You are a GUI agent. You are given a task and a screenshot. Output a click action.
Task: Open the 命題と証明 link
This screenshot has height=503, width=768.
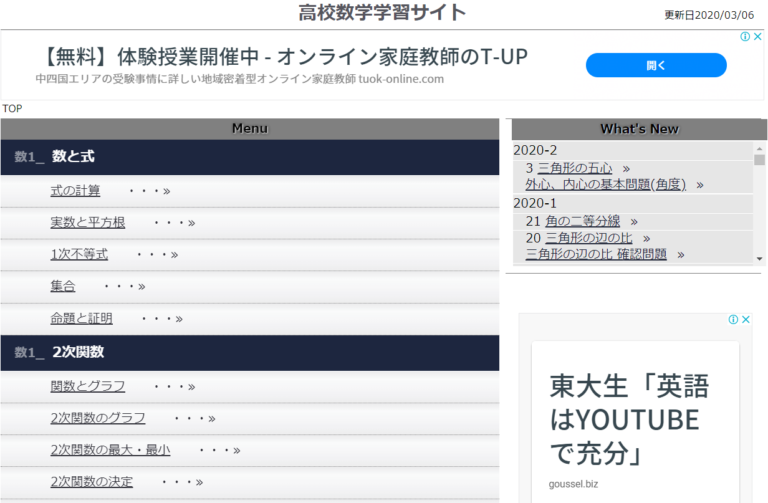tap(81, 318)
